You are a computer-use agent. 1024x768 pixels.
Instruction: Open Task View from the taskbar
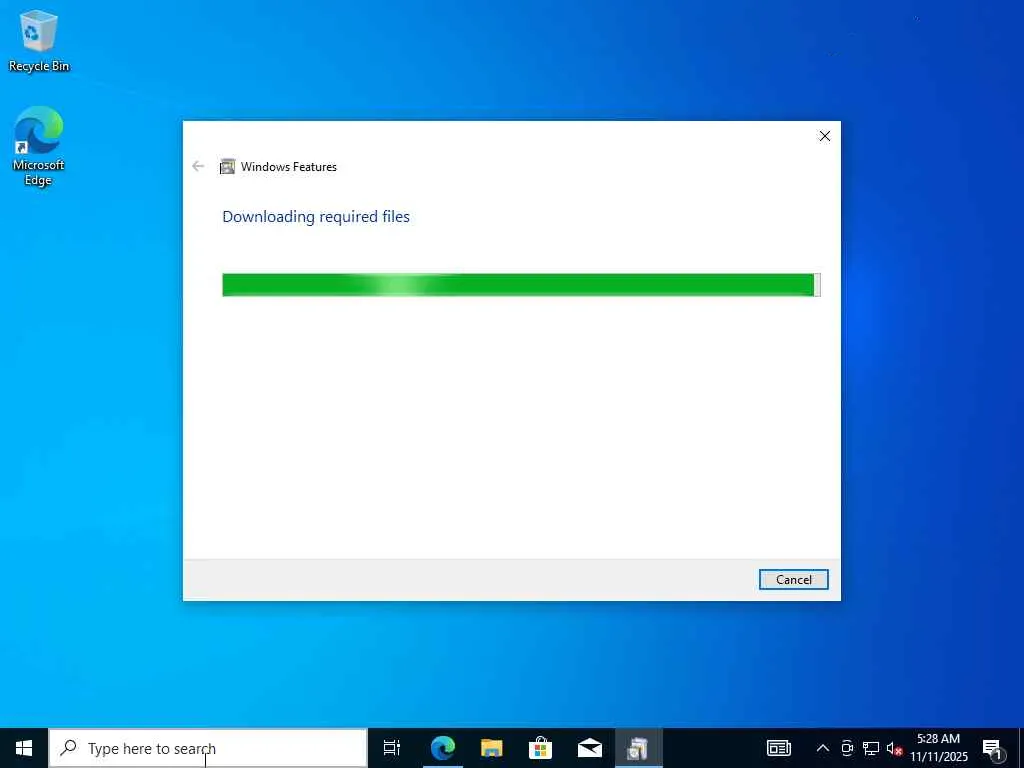(x=392, y=748)
